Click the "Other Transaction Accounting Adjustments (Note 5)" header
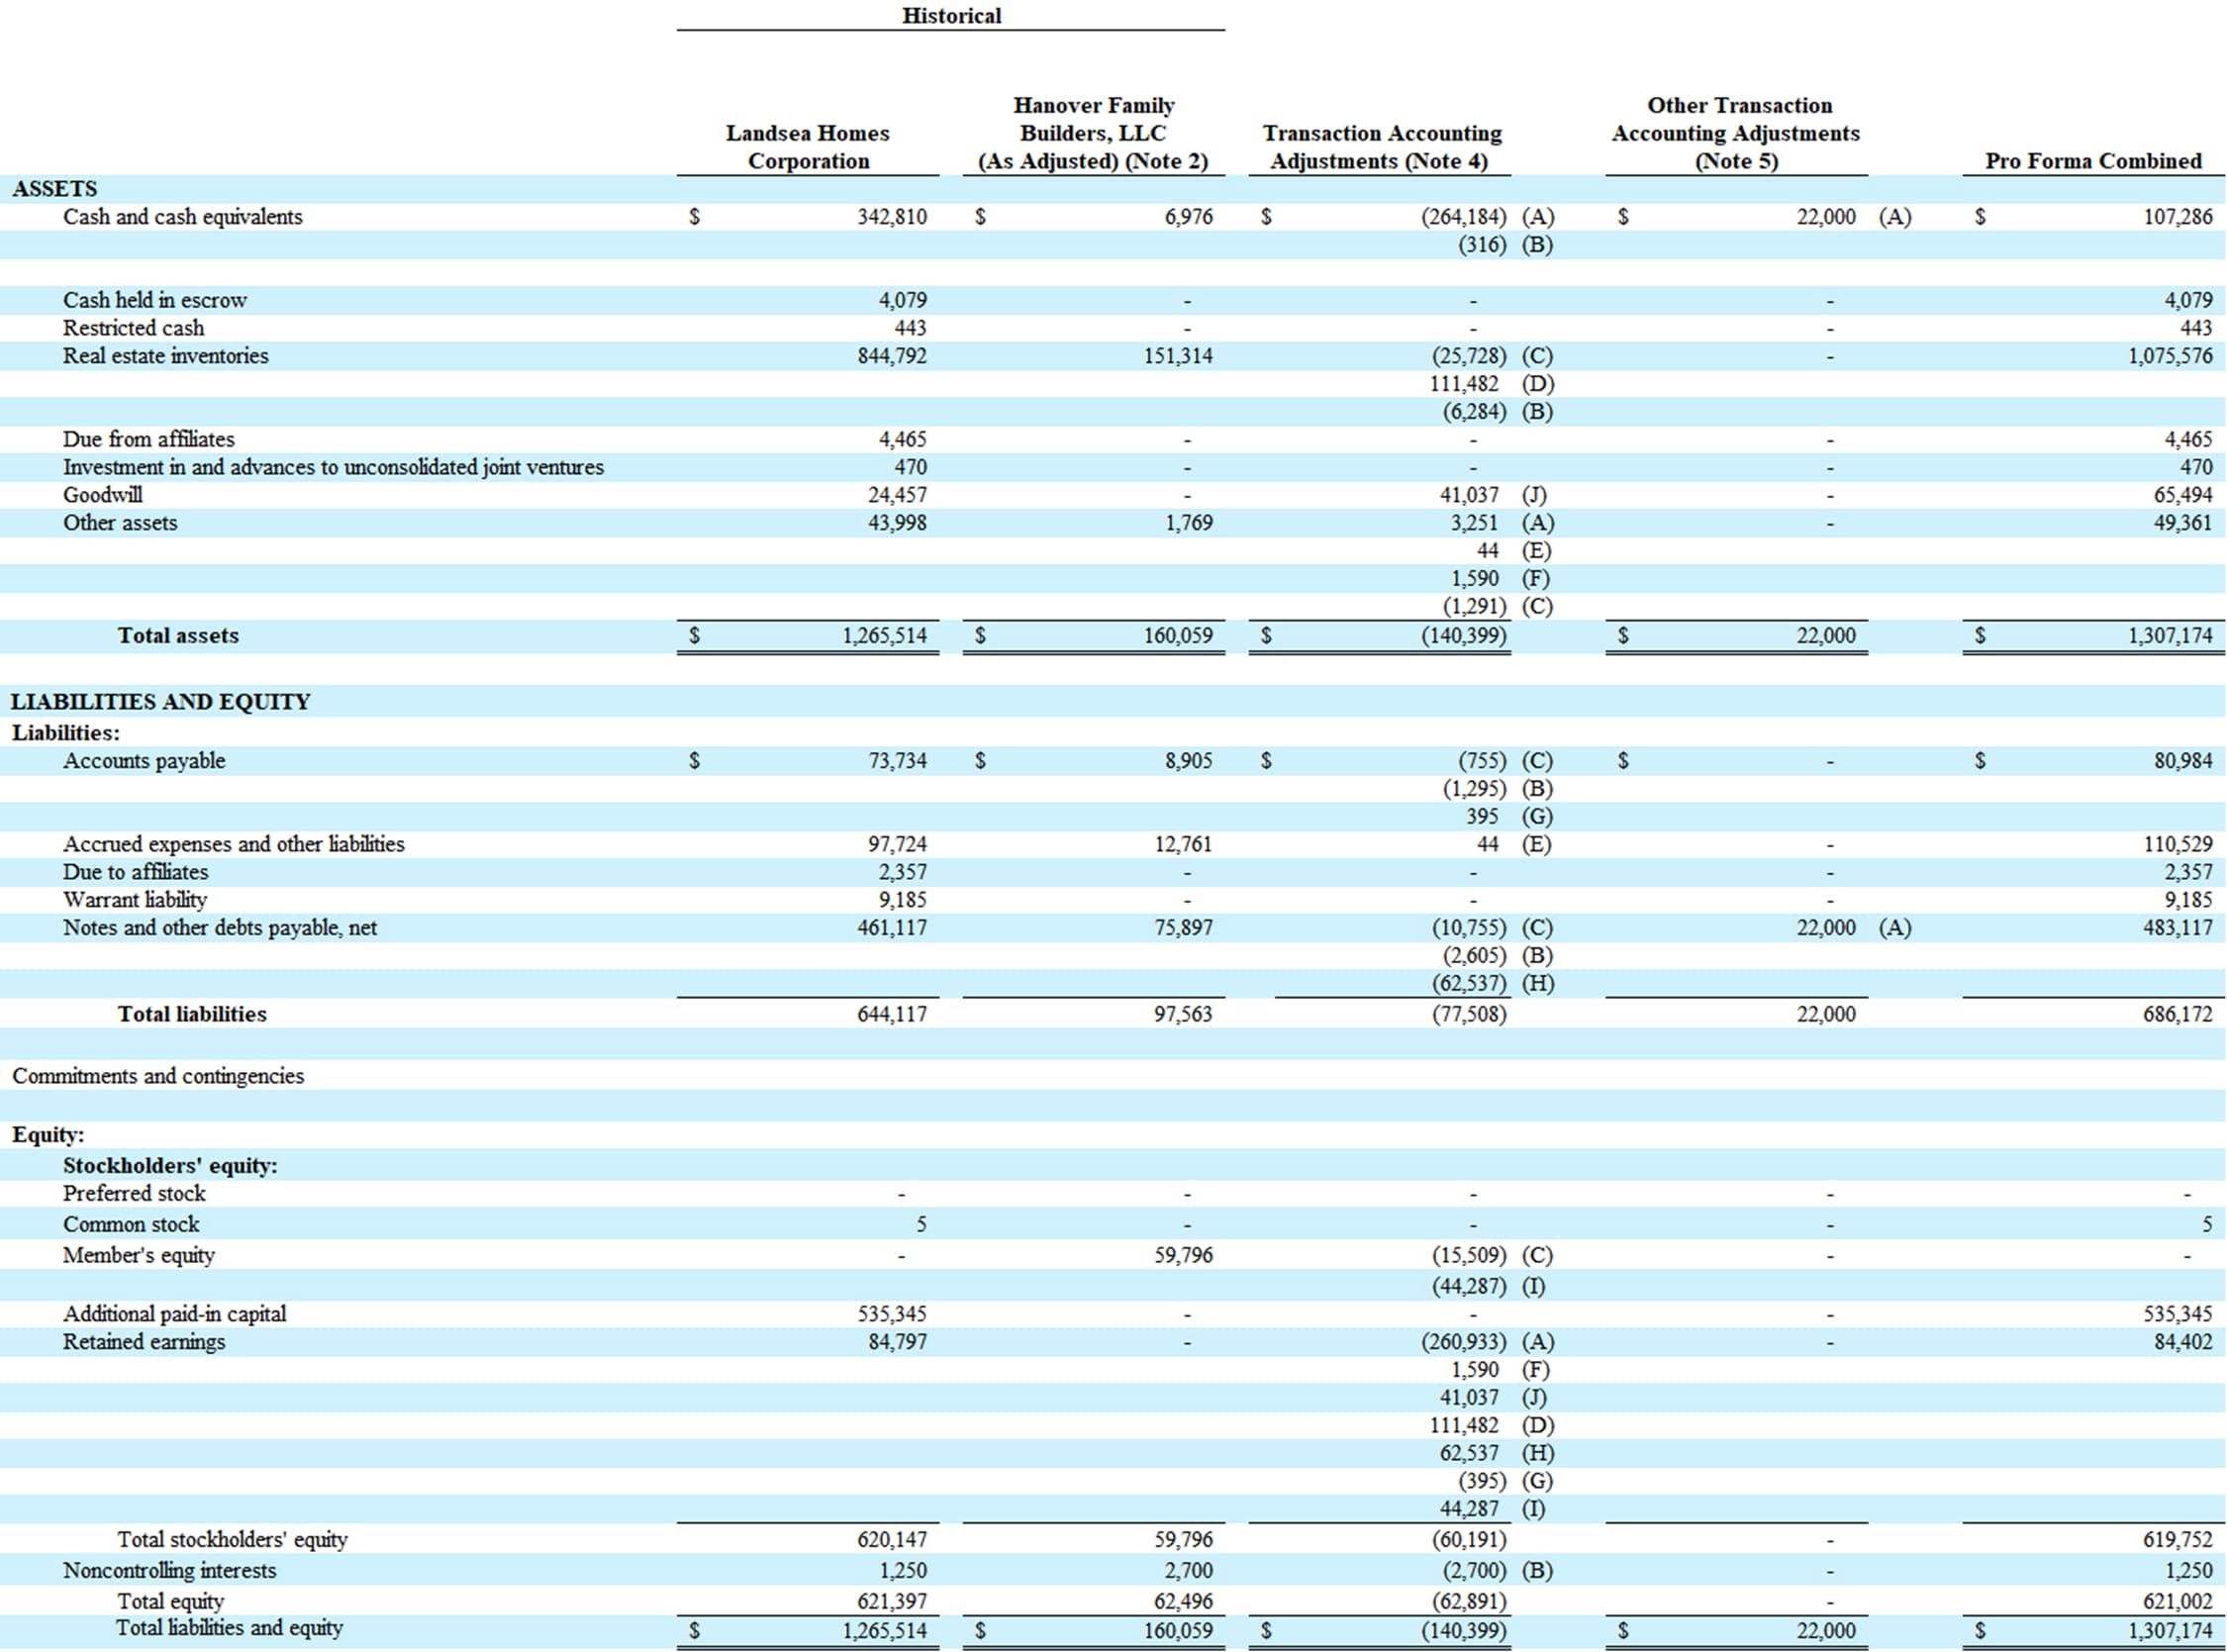The image size is (2227, 1652). [x=1736, y=133]
